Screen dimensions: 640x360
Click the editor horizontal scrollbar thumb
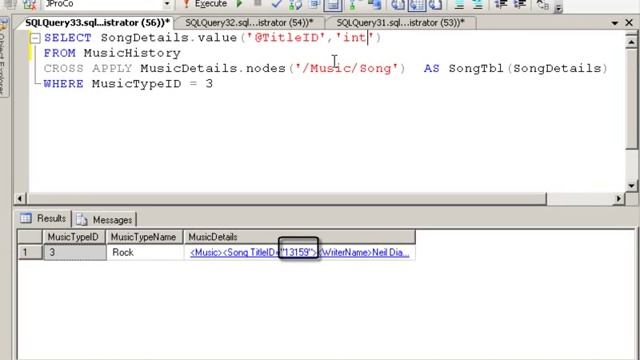(x=287, y=199)
